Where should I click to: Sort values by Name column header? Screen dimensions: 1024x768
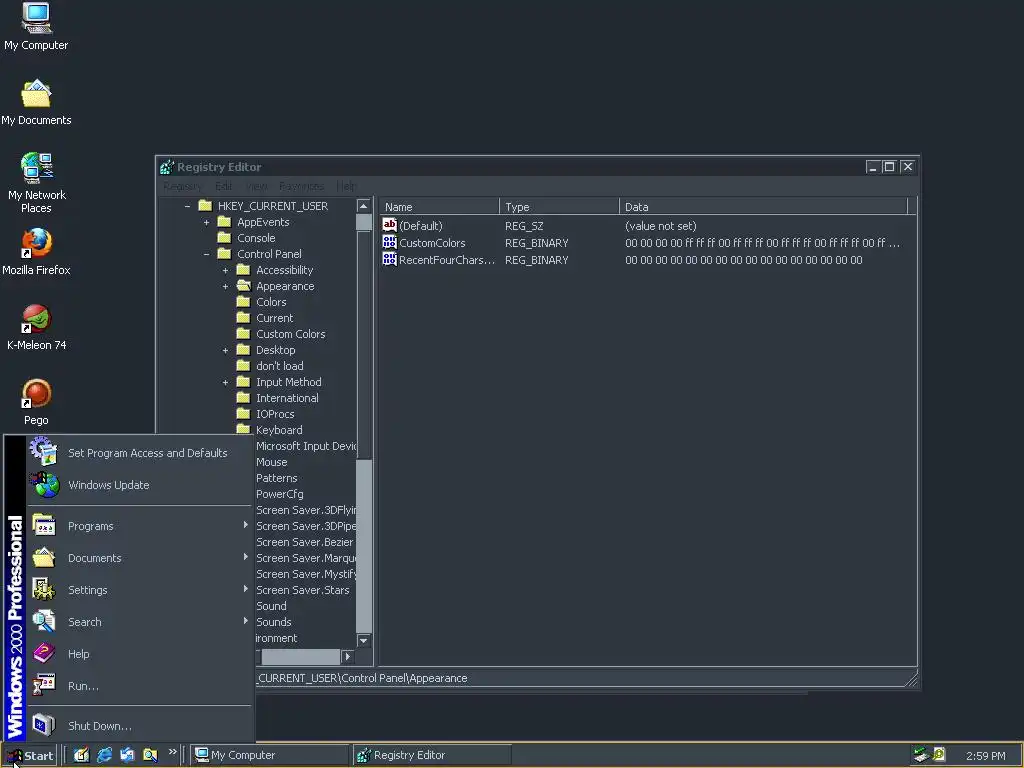coord(440,206)
